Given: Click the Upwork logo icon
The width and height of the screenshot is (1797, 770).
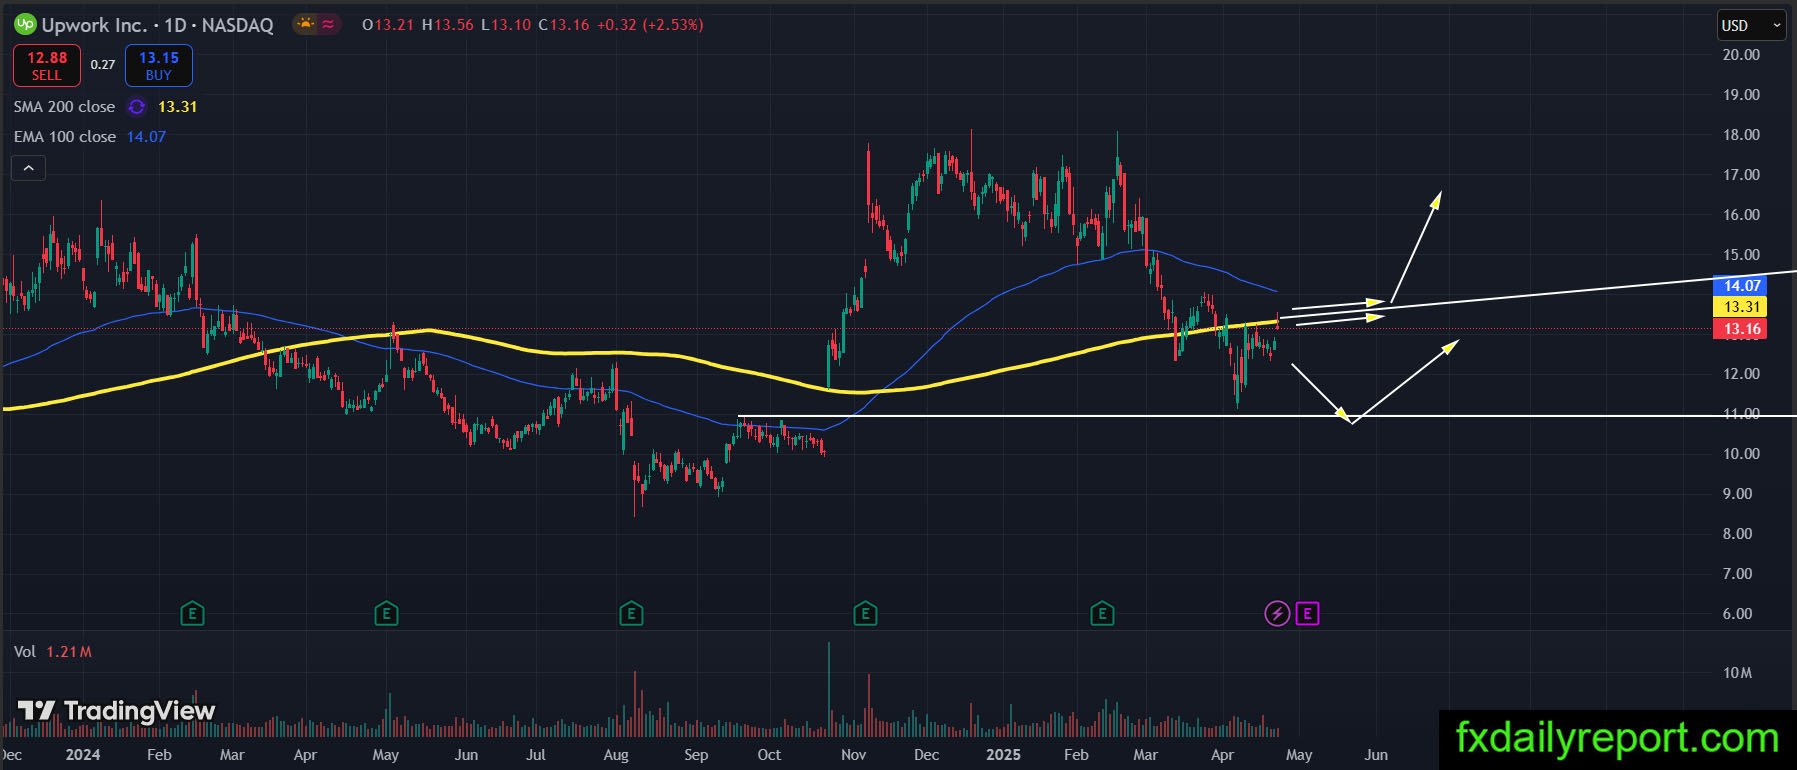Looking at the screenshot, I should point(25,24).
